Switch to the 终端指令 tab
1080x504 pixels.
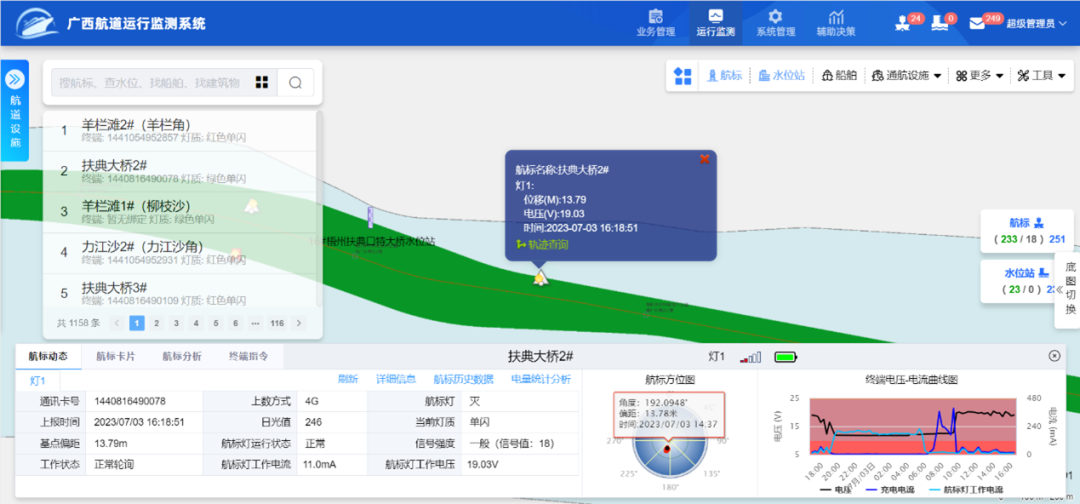pos(249,356)
